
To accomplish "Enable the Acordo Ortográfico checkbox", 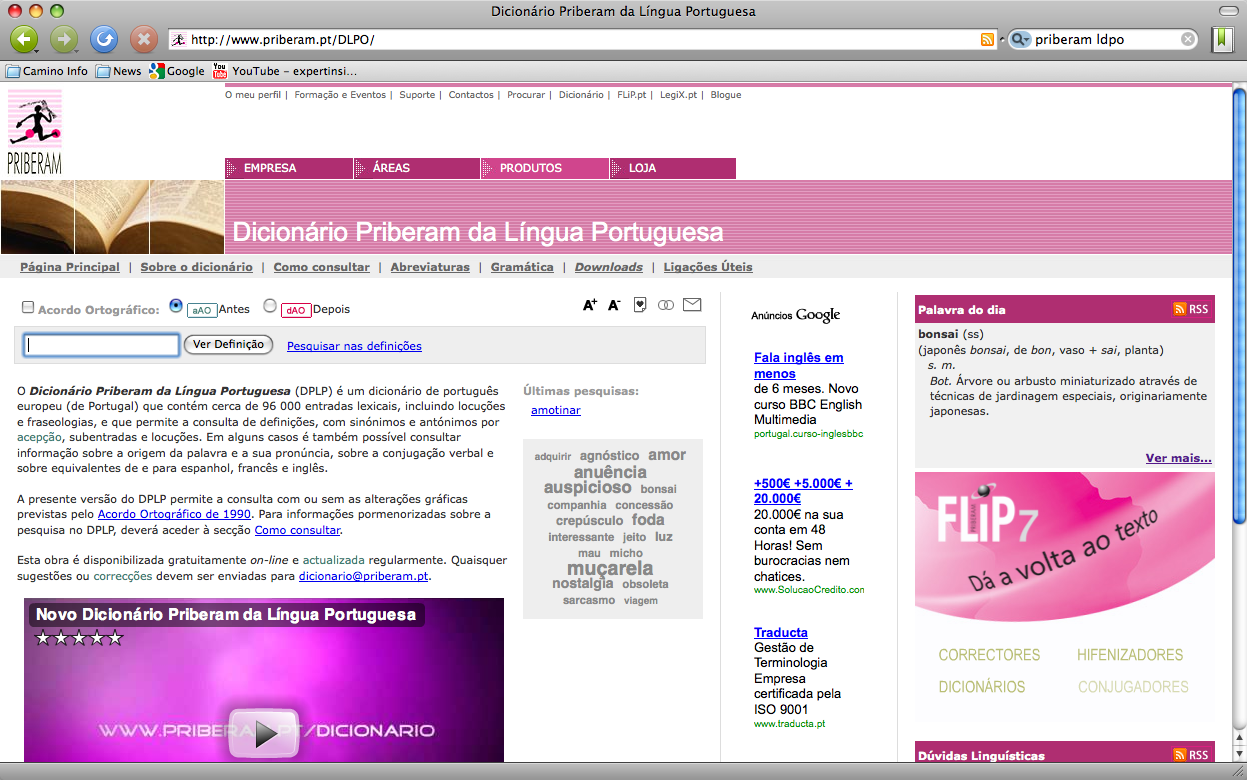I will pyautogui.click(x=28, y=308).
